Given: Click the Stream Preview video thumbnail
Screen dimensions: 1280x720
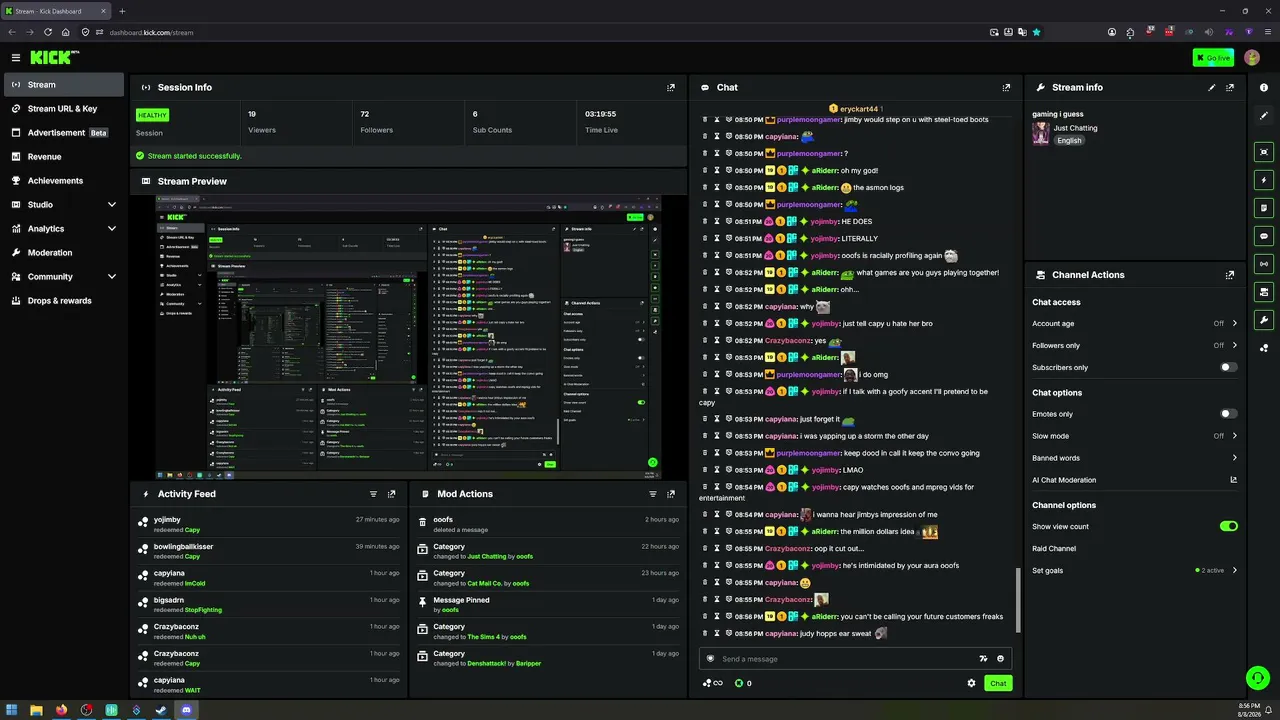Looking at the screenshot, I should click(x=408, y=338).
